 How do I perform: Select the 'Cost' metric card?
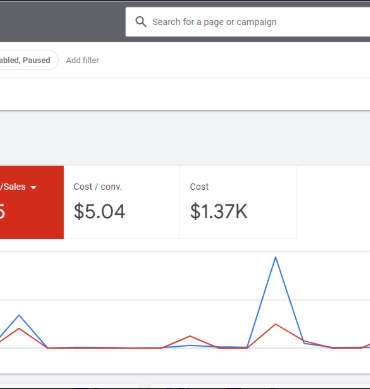pyautogui.click(x=238, y=202)
